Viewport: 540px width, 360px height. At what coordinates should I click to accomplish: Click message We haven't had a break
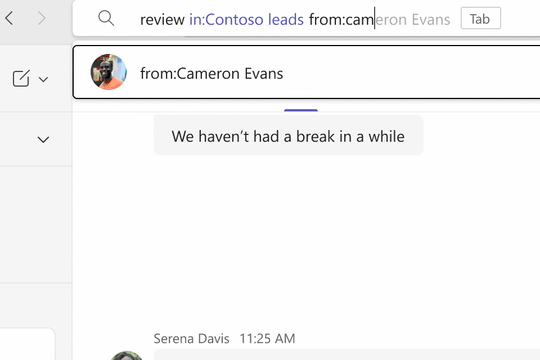click(x=288, y=136)
